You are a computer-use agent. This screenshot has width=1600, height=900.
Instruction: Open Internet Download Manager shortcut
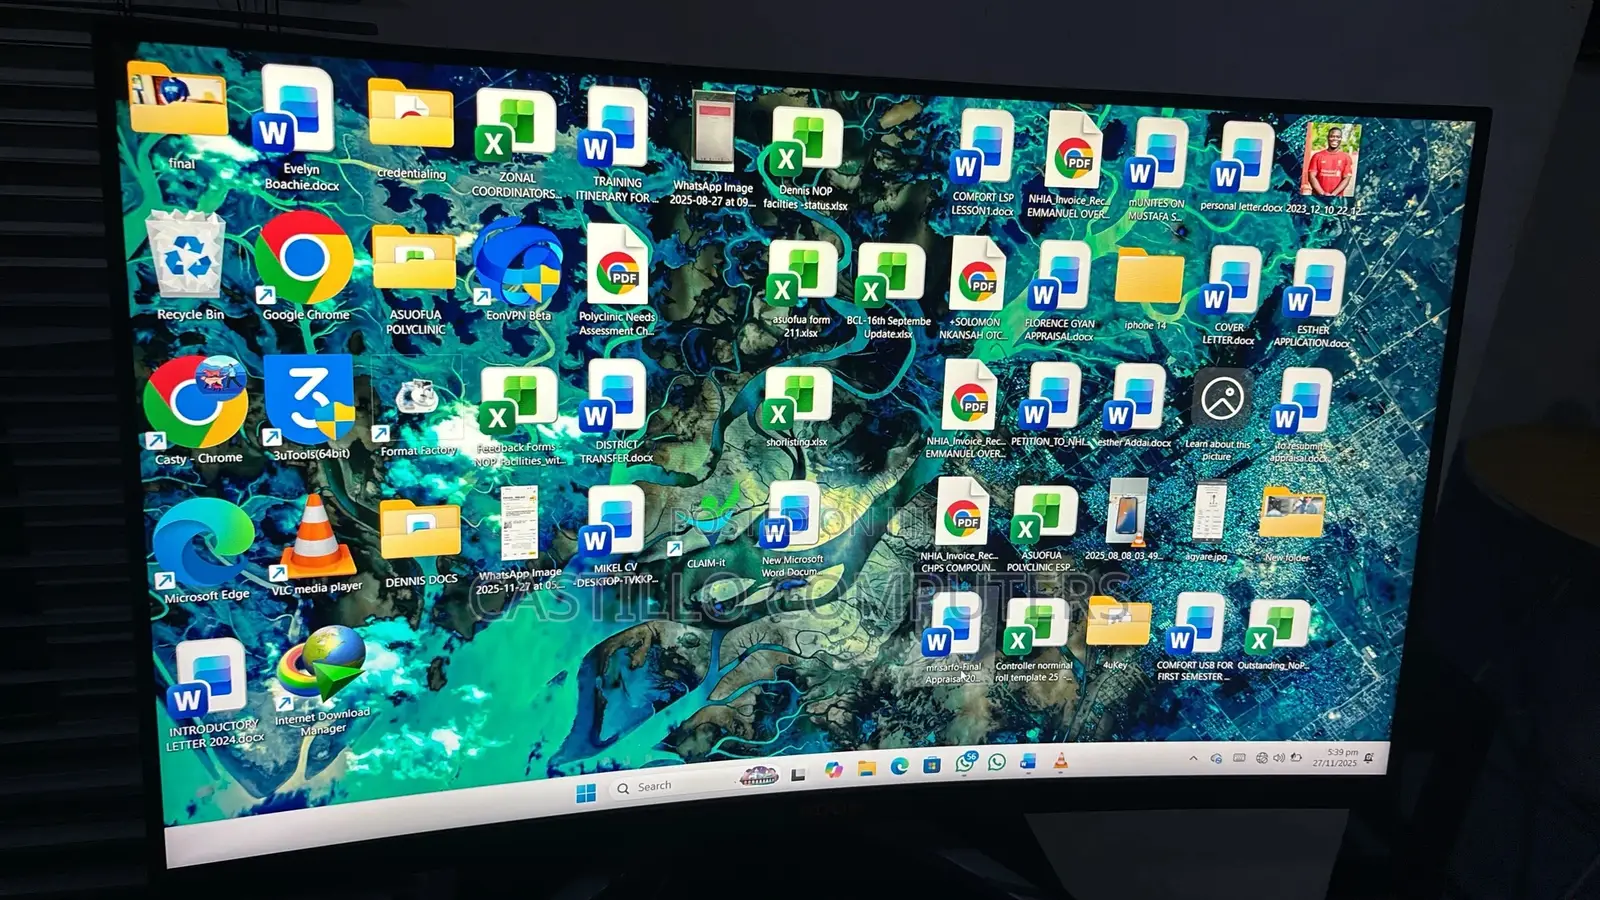point(322,682)
